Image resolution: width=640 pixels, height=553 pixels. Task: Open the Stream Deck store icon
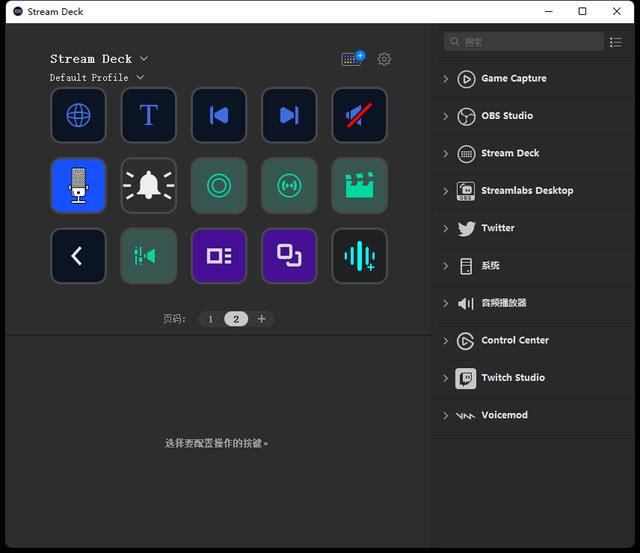353,59
